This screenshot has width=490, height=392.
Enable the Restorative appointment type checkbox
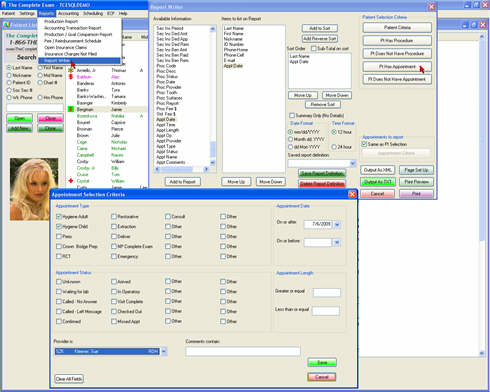(x=114, y=217)
